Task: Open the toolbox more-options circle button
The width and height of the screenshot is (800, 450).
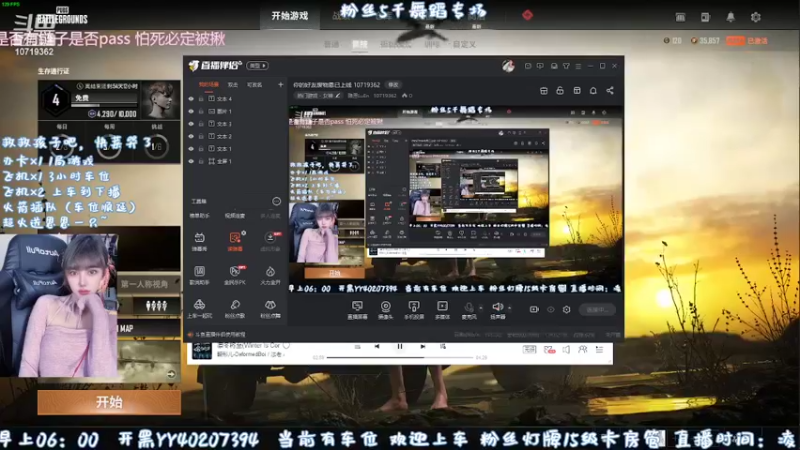Action: pos(276,202)
